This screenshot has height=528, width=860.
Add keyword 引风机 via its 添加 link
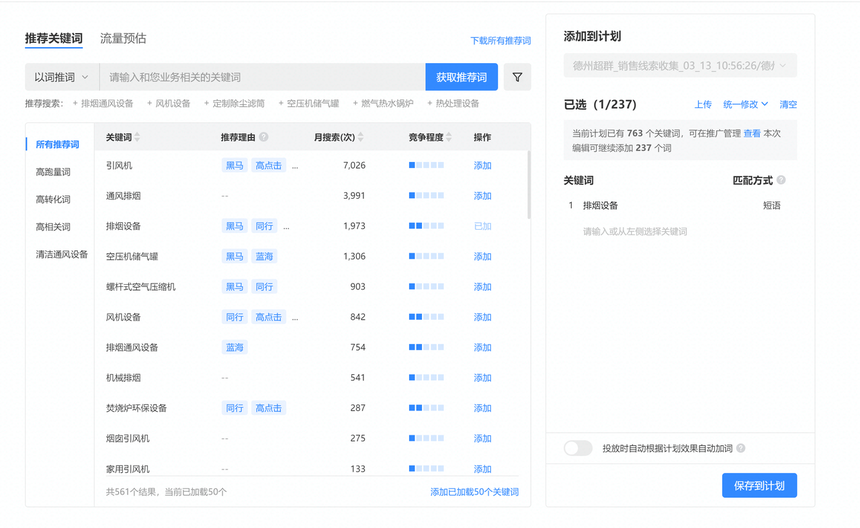coord(482,166)
